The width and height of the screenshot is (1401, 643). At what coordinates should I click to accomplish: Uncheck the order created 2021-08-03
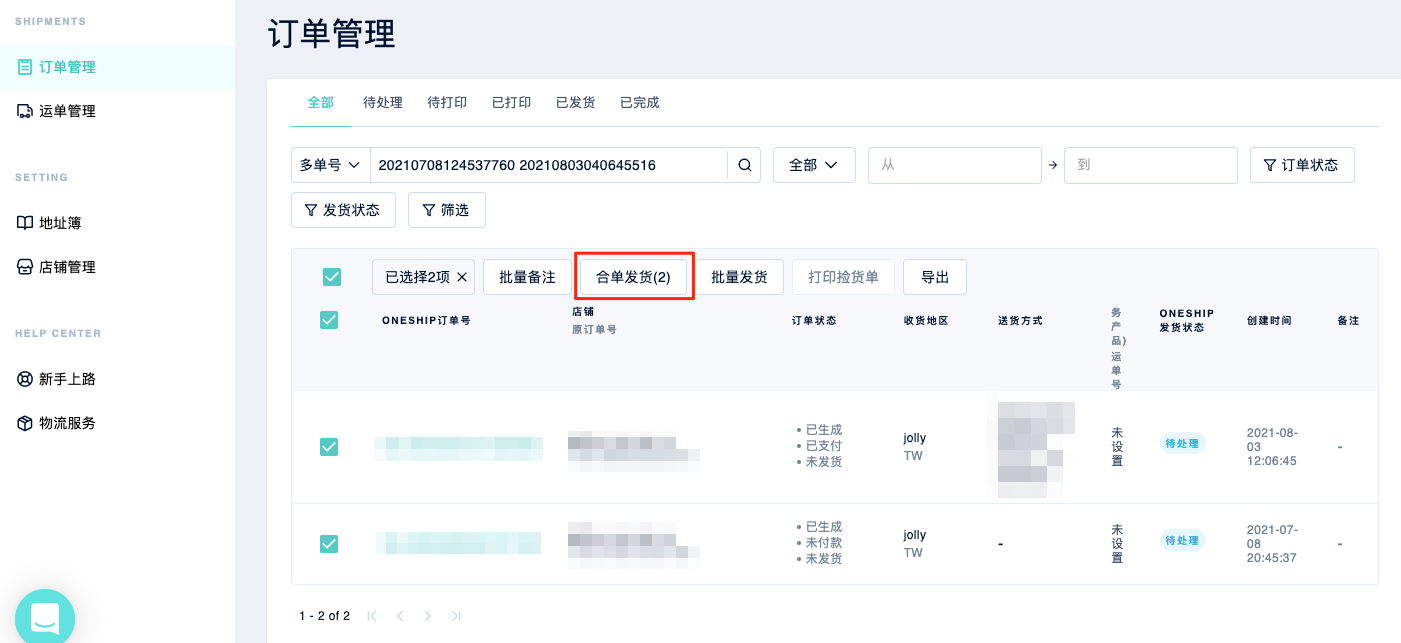[328, 447]
